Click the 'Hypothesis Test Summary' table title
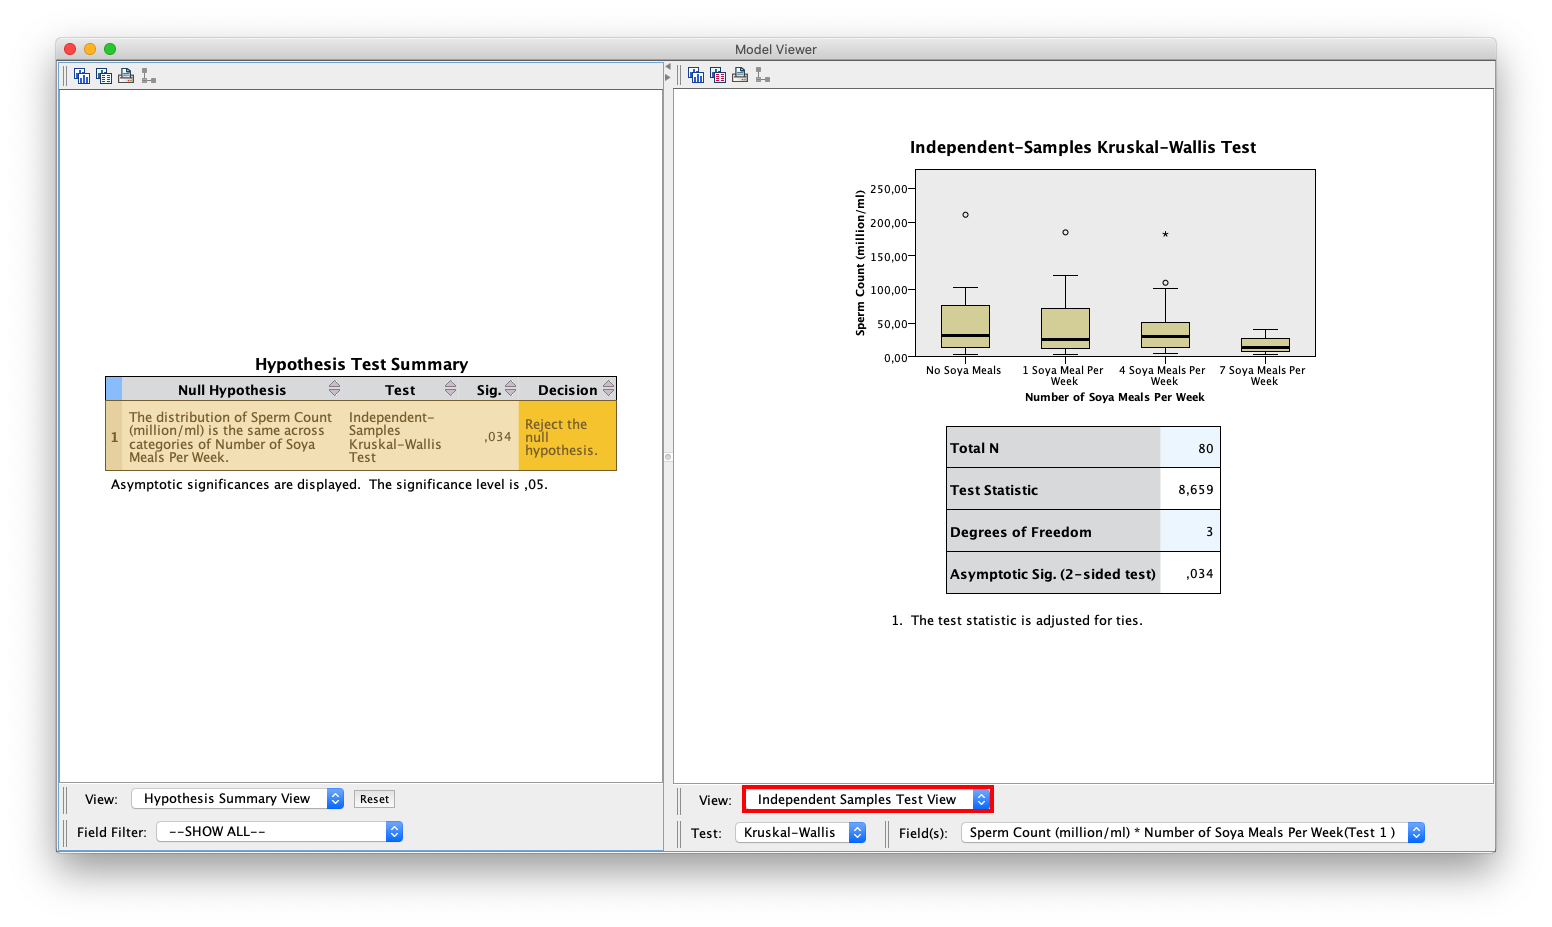 click(361, 364)
